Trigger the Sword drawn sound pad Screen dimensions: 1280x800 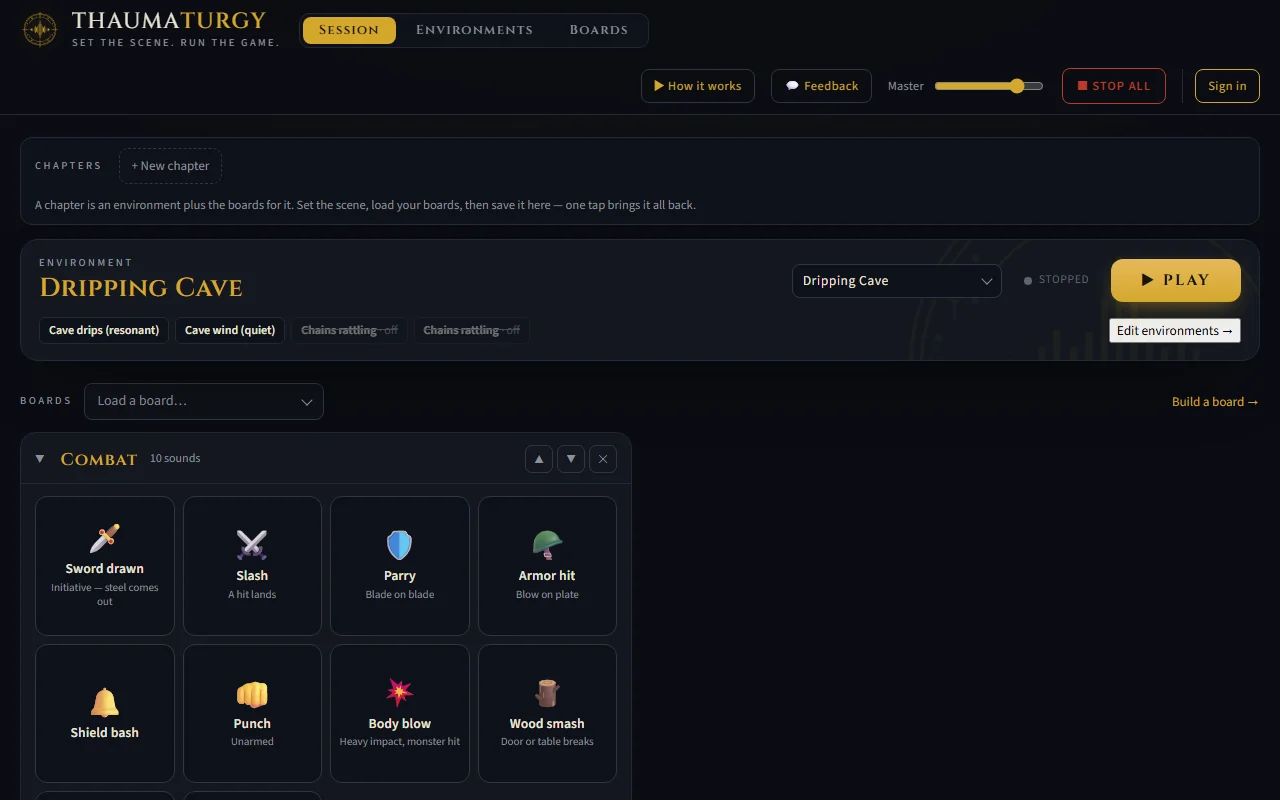(x=105, y=566)
